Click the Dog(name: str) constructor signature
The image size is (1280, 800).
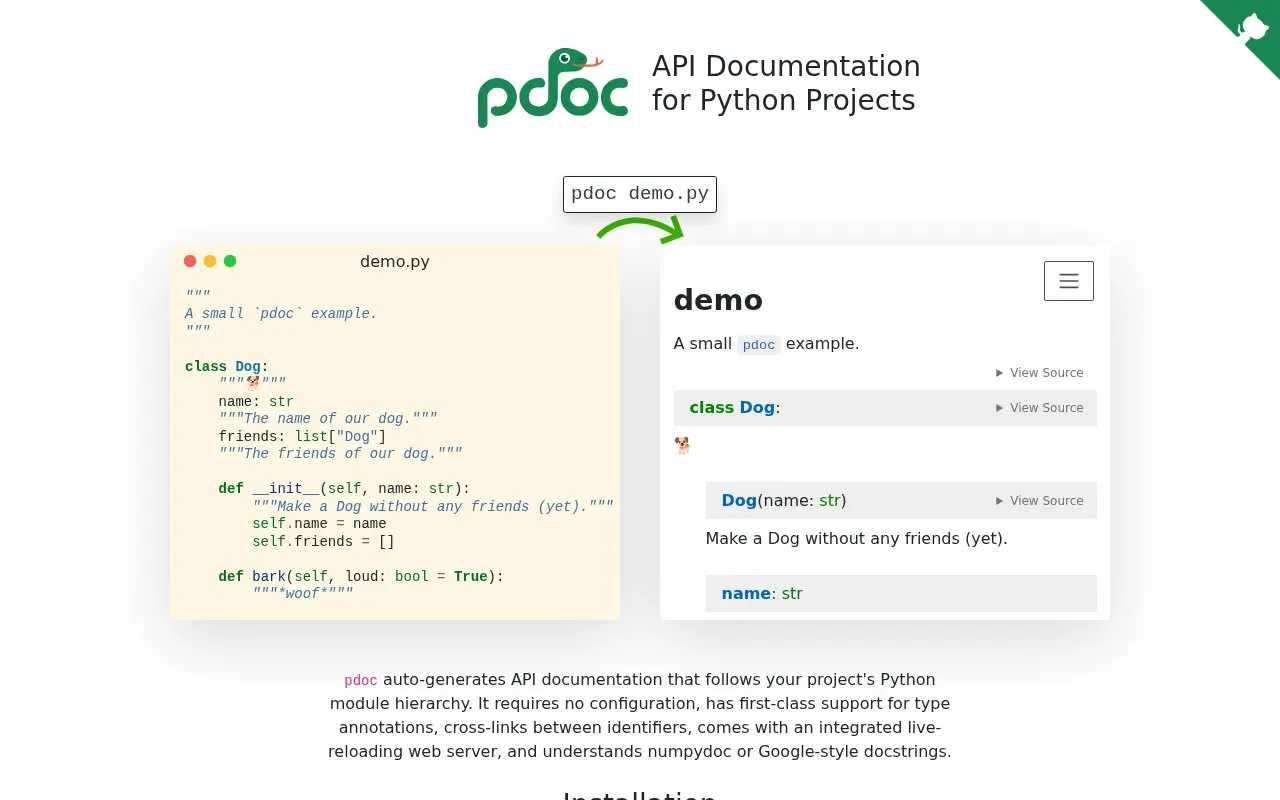pos(784,501)
